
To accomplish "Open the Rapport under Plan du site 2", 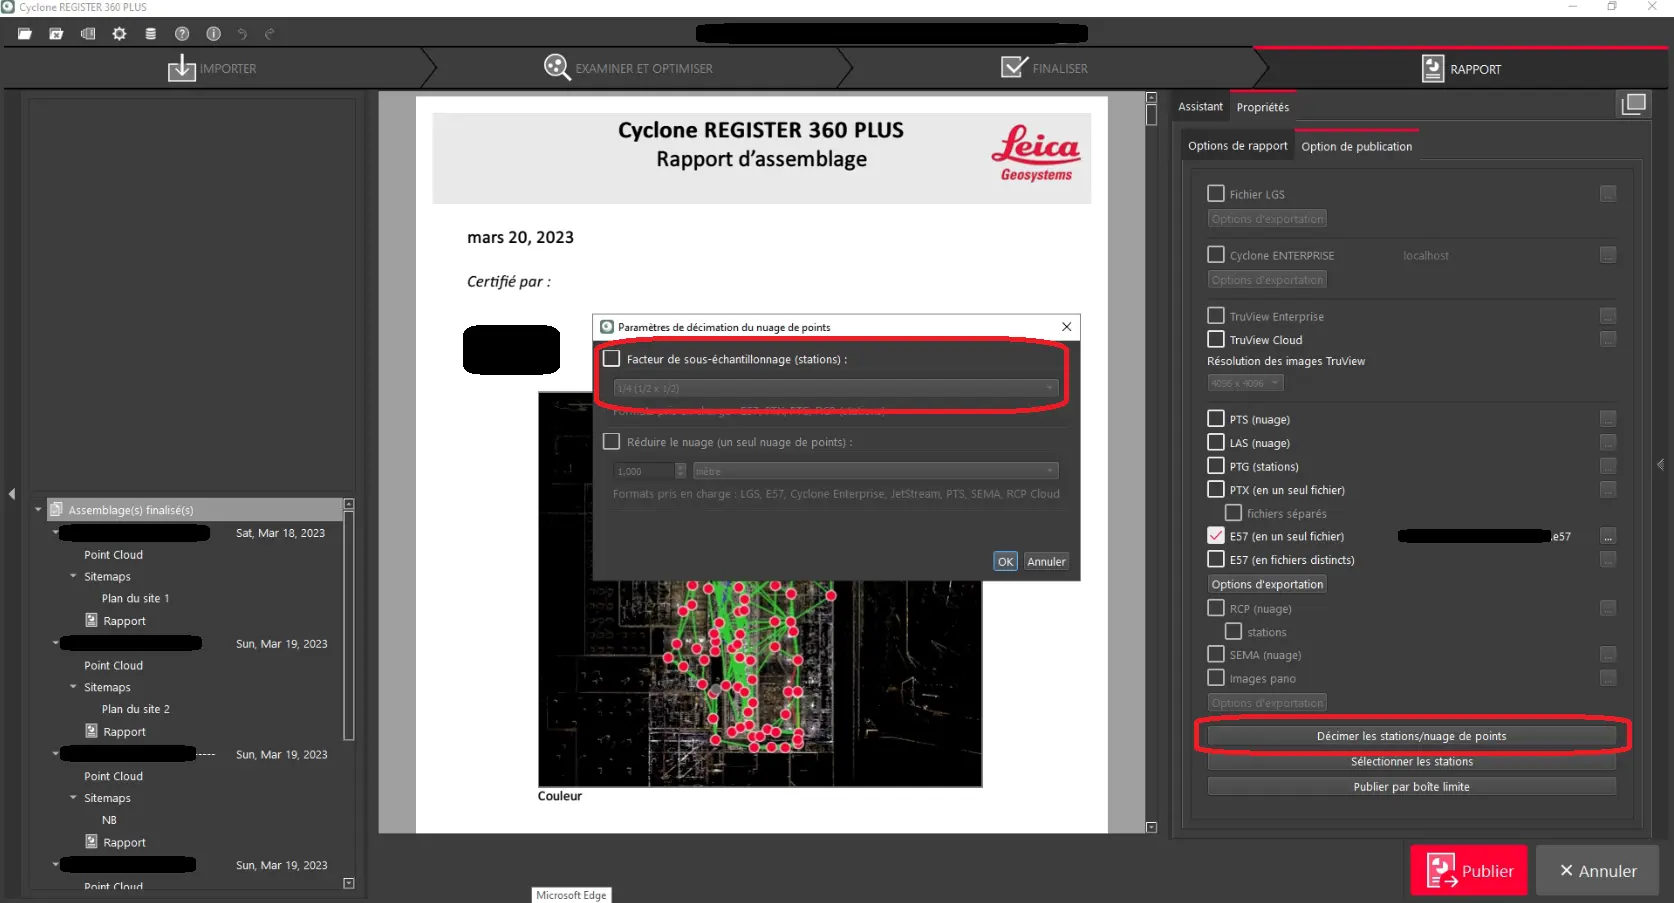I will pyautogui.click(x=124, y=732).
